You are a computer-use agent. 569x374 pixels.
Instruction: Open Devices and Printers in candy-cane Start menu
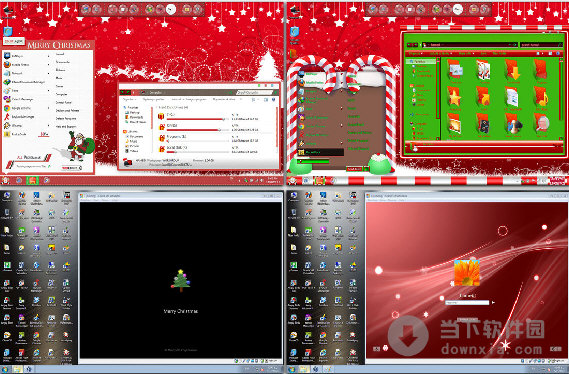tap(359, 132)
